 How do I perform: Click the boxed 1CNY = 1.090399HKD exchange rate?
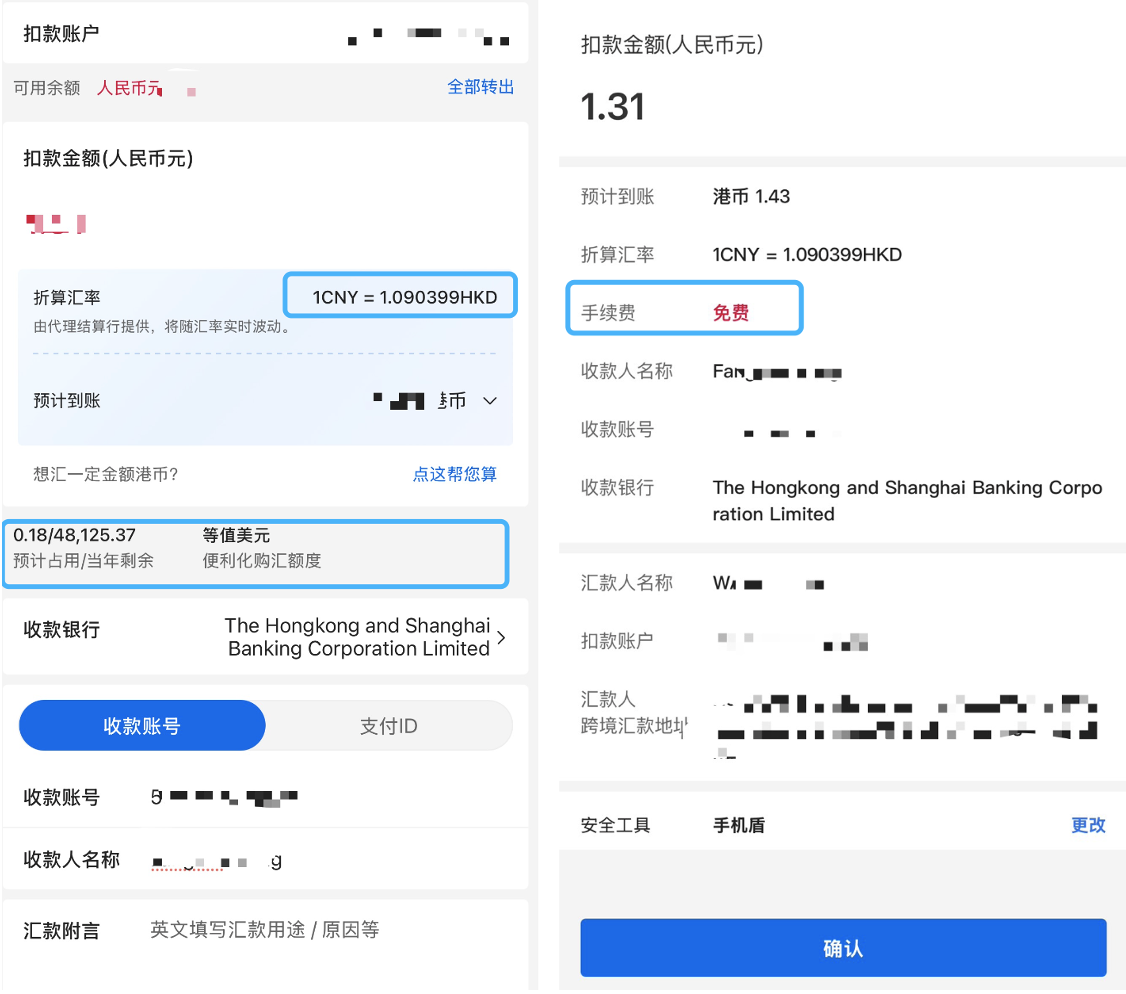point(403,297)
